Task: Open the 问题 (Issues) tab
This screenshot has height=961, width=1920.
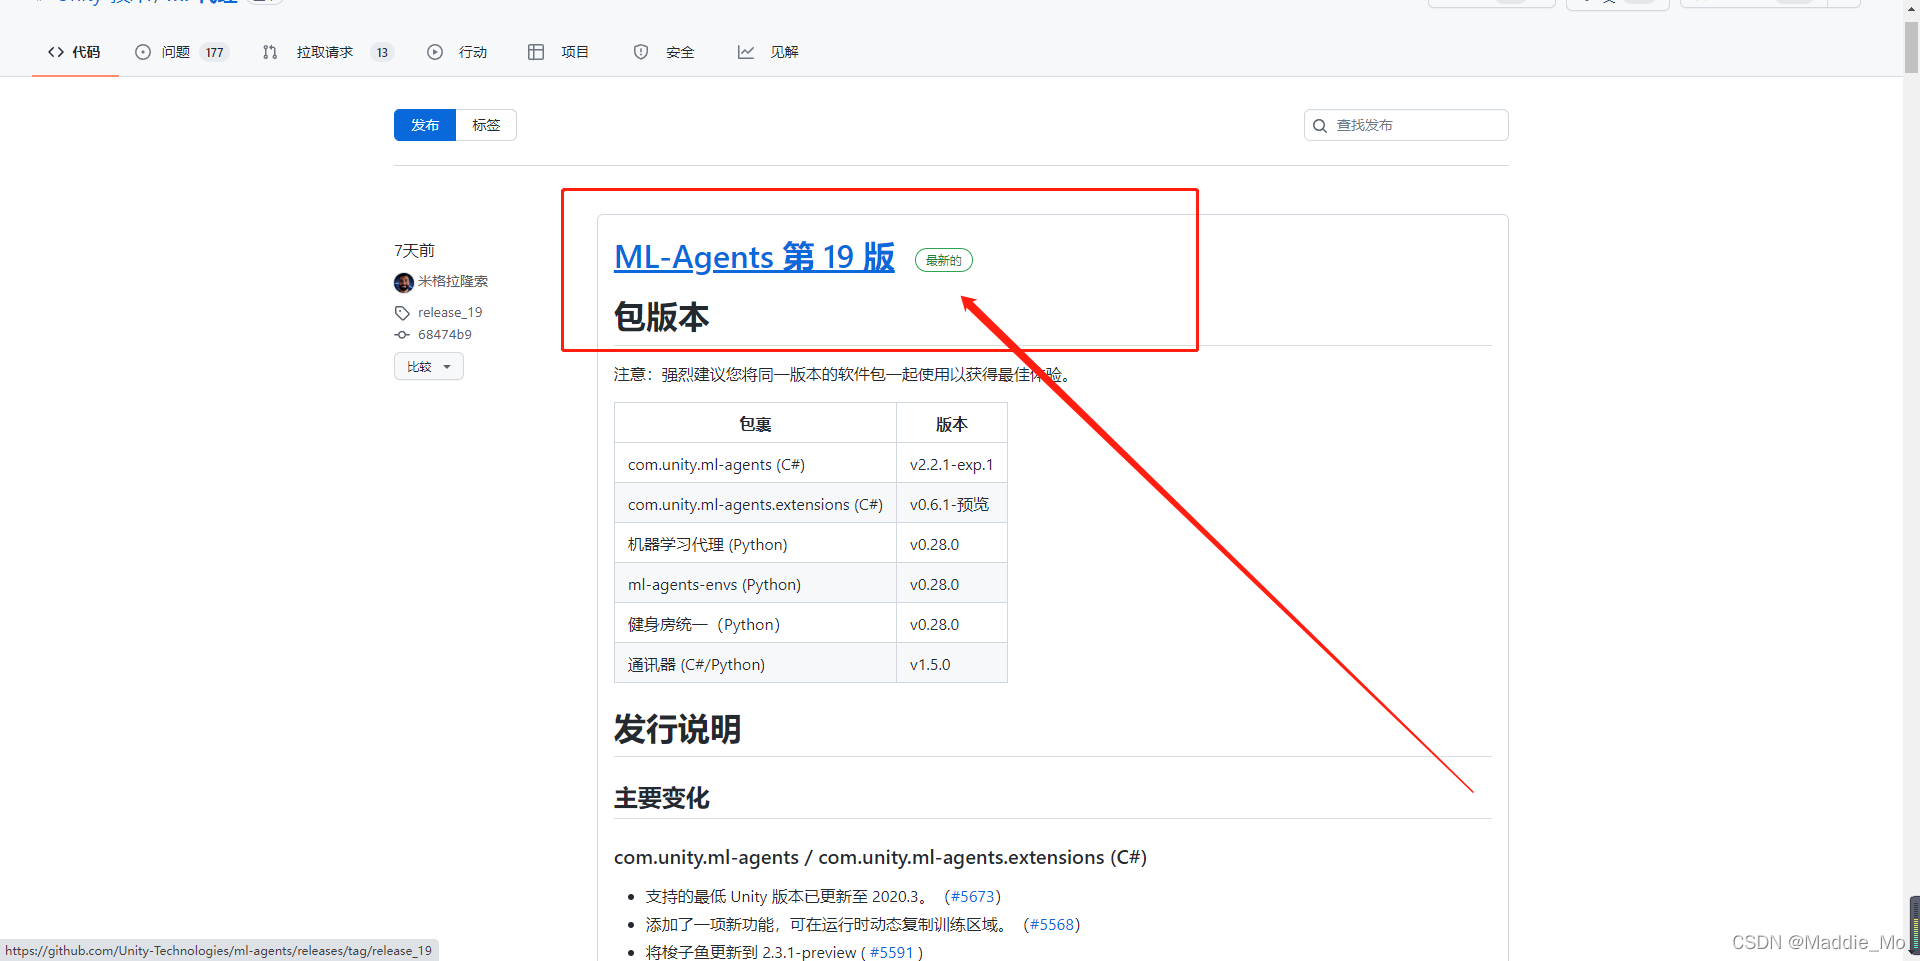Action: pos(181,52)
